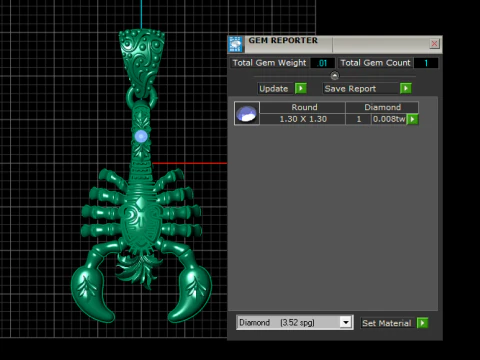Click the Total Gem Weight label
This screenshot has height=360, width=480.
[269, 63]
